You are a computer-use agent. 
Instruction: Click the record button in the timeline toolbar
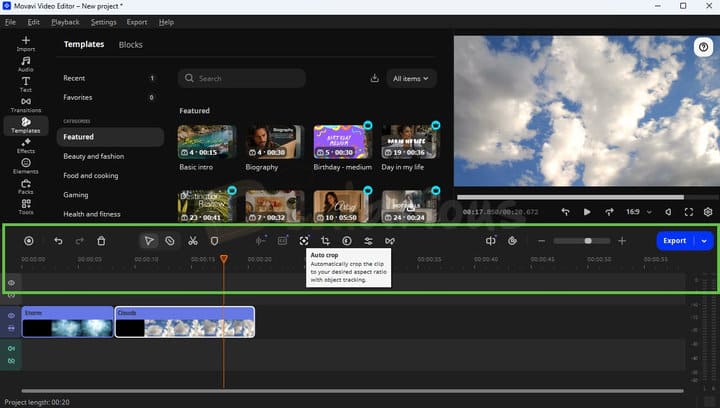[28, 241]
